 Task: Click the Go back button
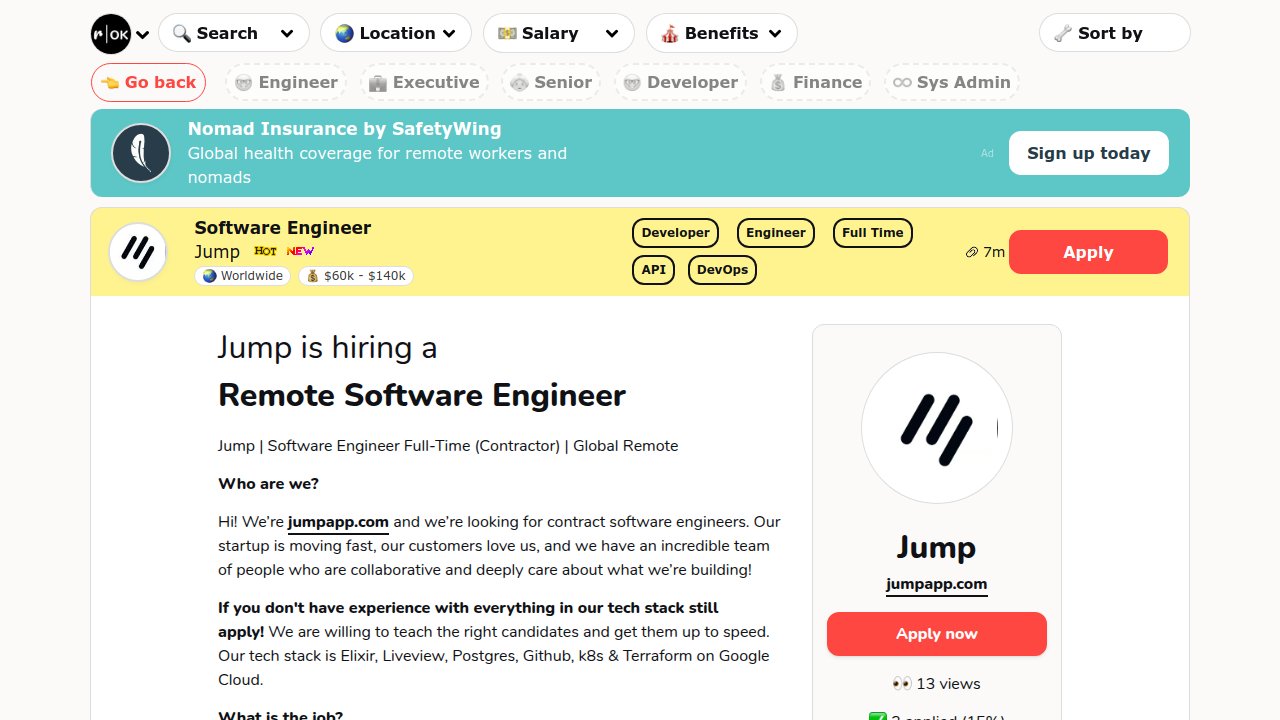(148, 82)
